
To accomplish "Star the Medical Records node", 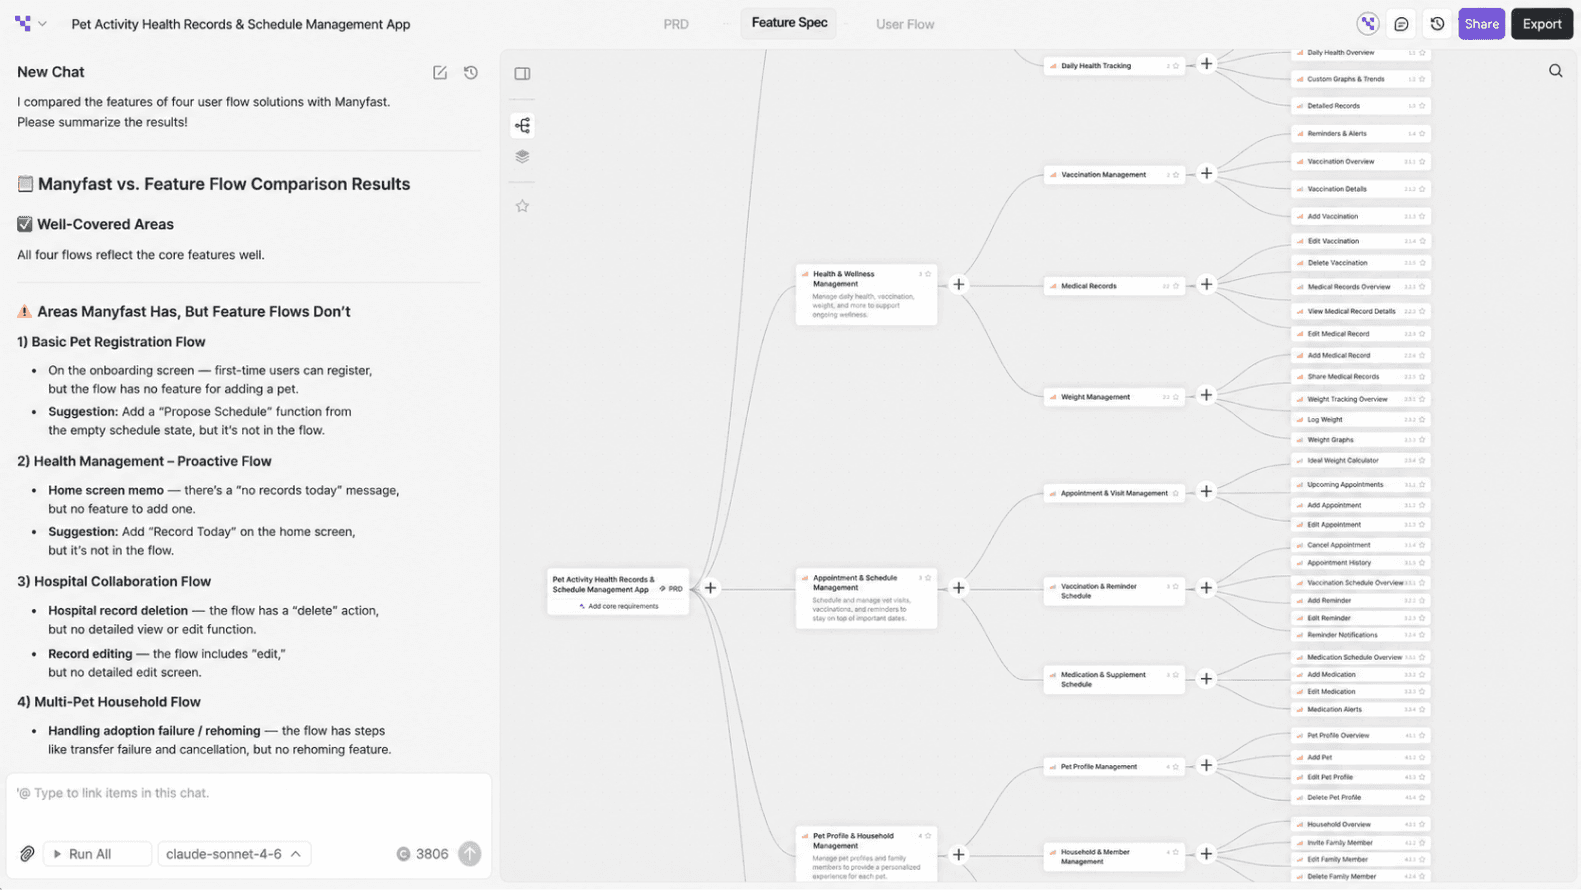I will tap(1176, 286).
